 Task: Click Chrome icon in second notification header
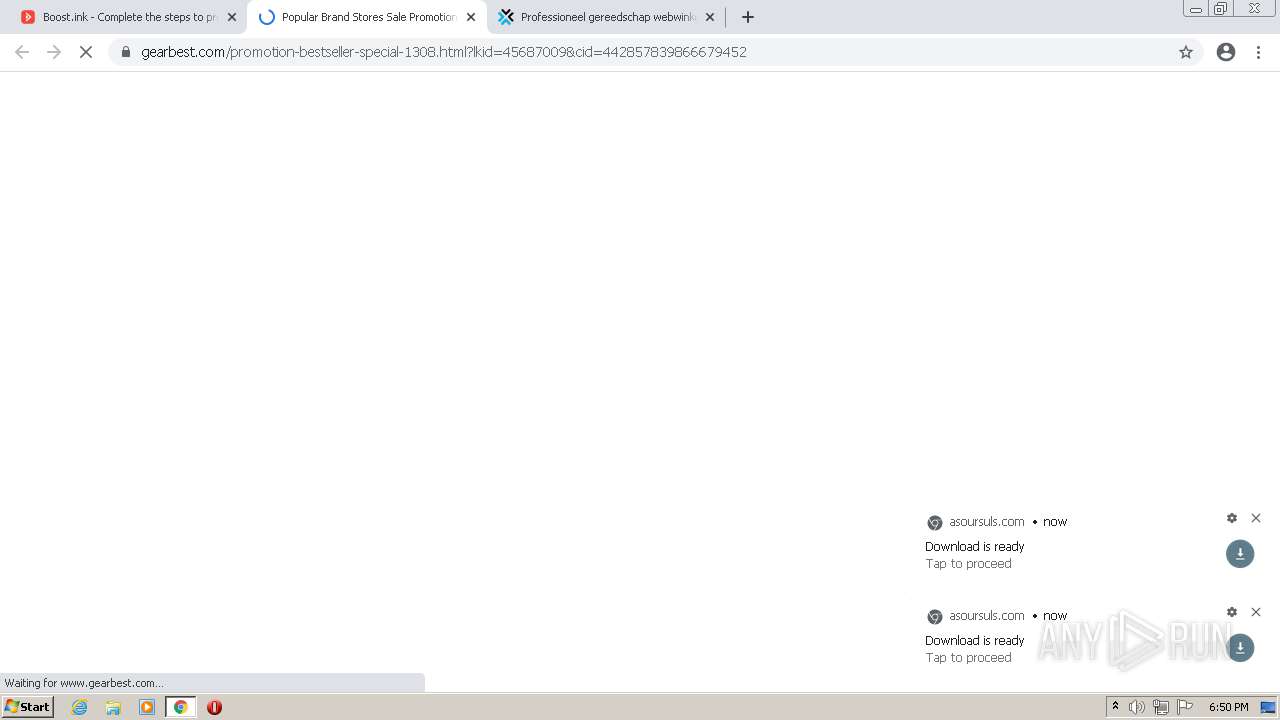point(935,617)
